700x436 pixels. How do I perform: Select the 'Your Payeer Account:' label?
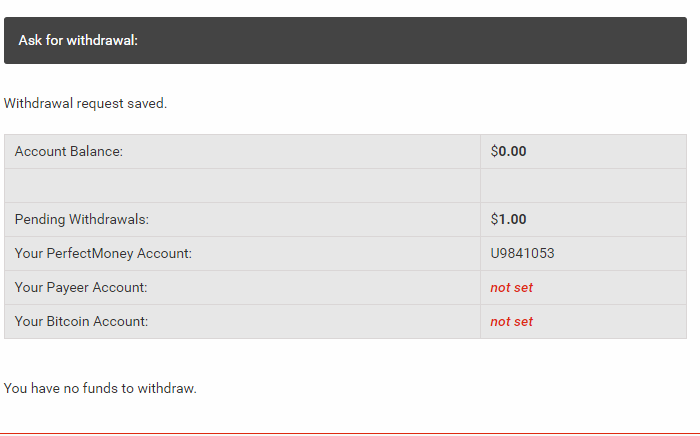point(81,288)
